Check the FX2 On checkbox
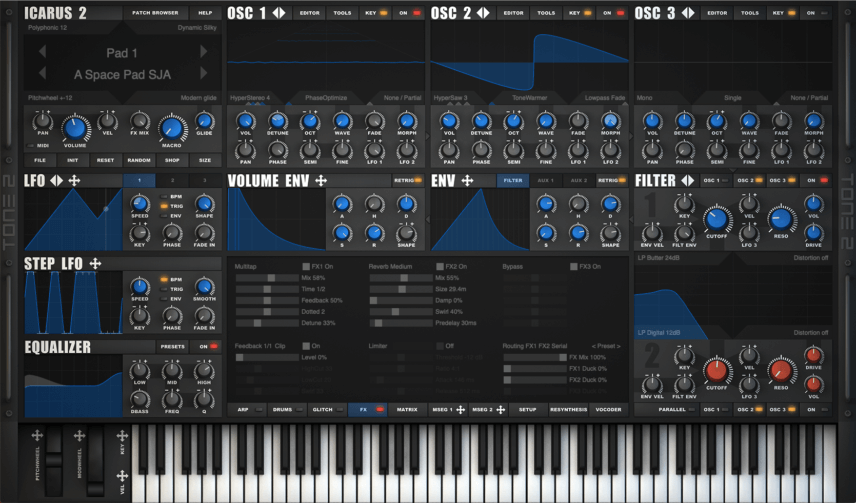The height and width of the screenshot is (503, 856). coord(440,267)
